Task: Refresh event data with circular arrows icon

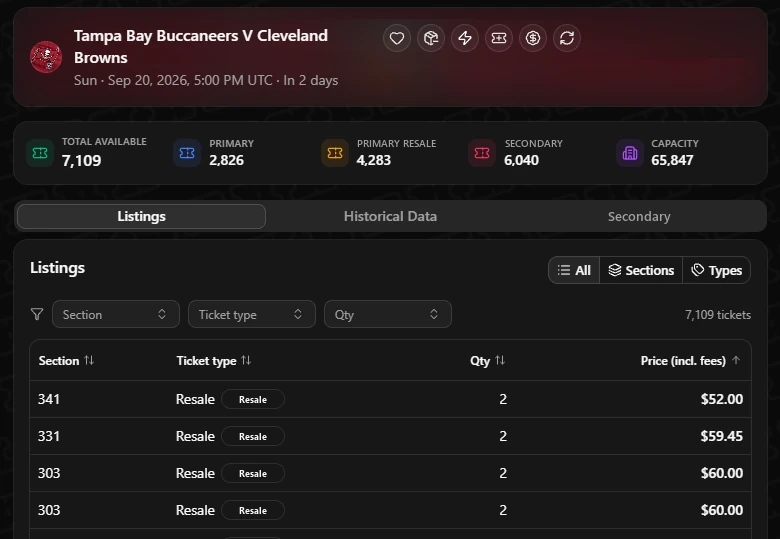Action: pyautogui.click(x=567, y=38)
